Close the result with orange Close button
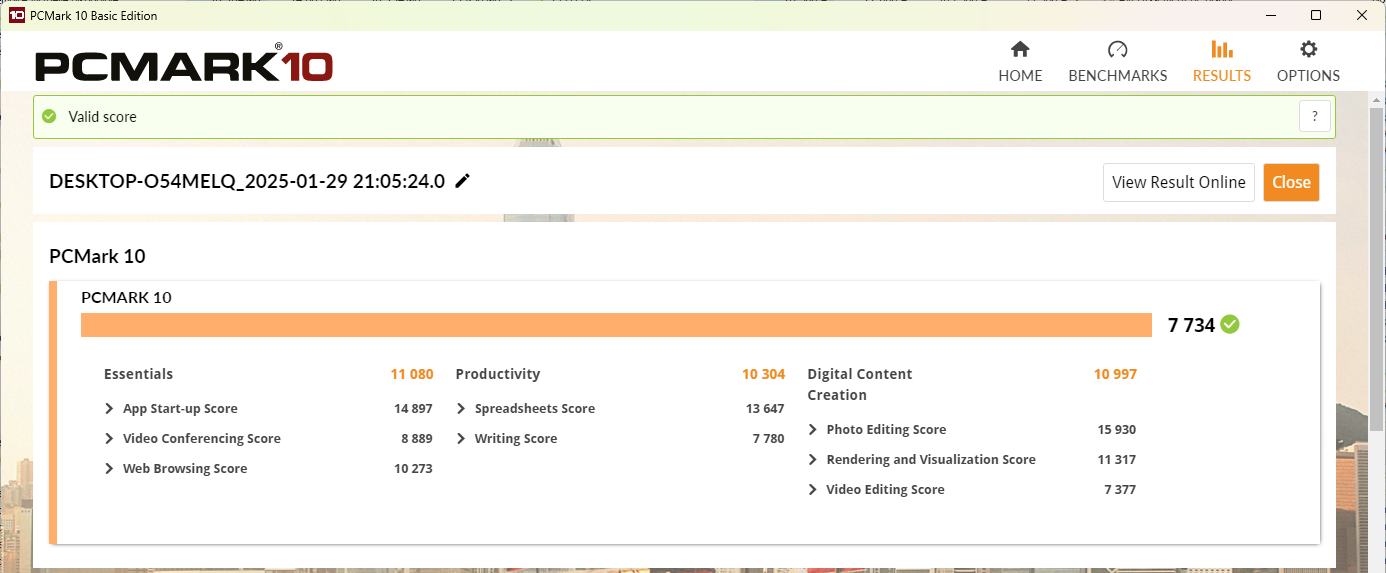 click(x=1291, y=182)
